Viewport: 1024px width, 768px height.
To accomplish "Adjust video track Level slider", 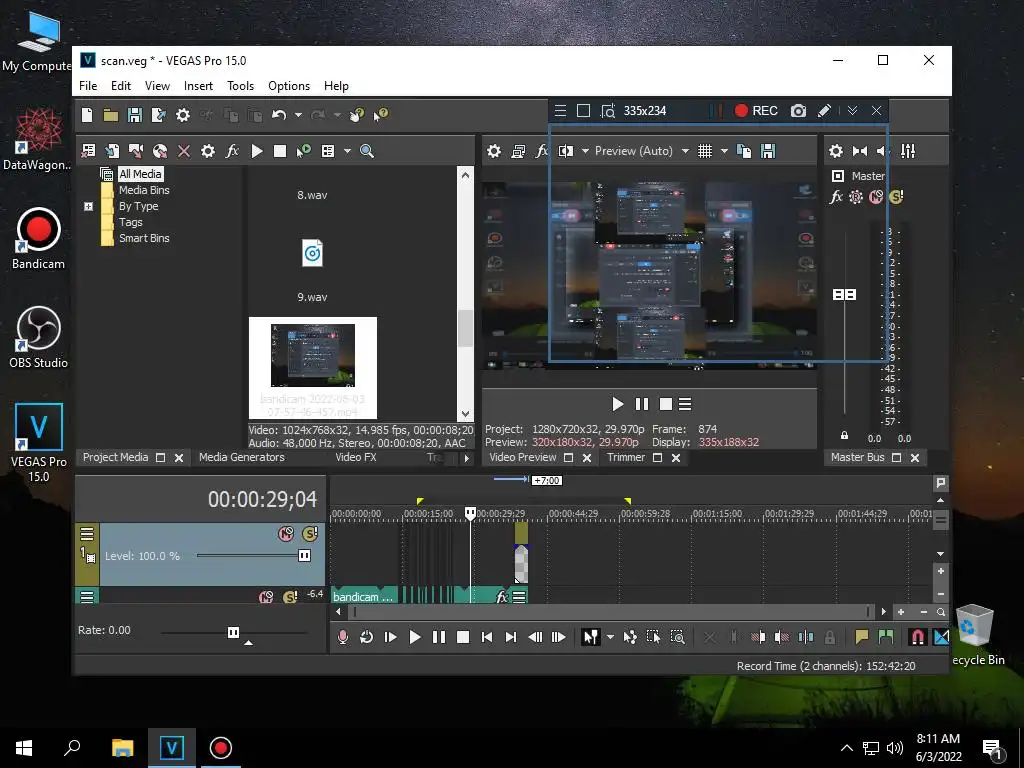I will (x=304, y=556).
